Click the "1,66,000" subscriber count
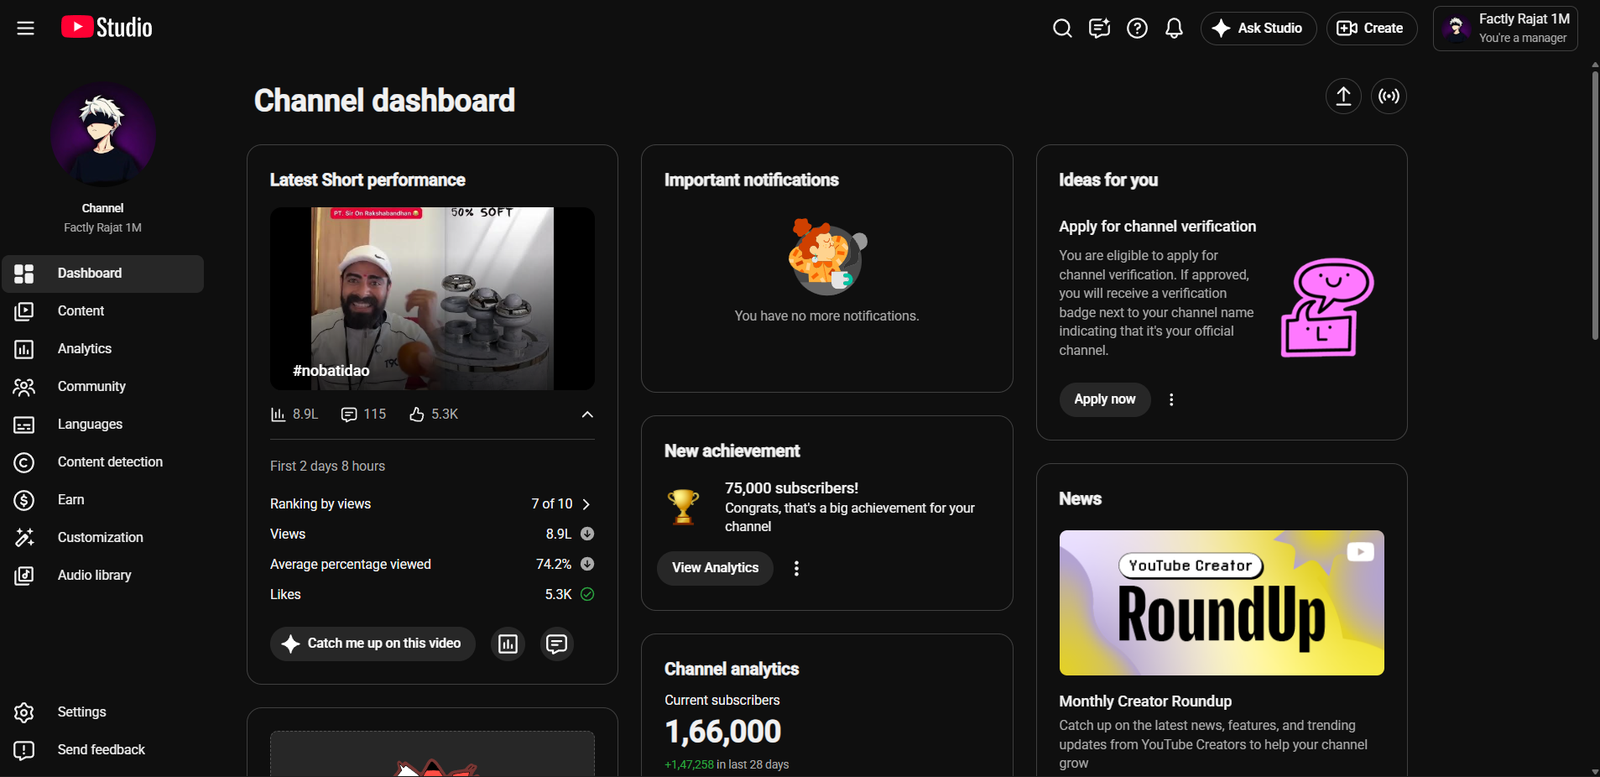This screenshot has height=777, width=1600. click(x=723, y=732)
